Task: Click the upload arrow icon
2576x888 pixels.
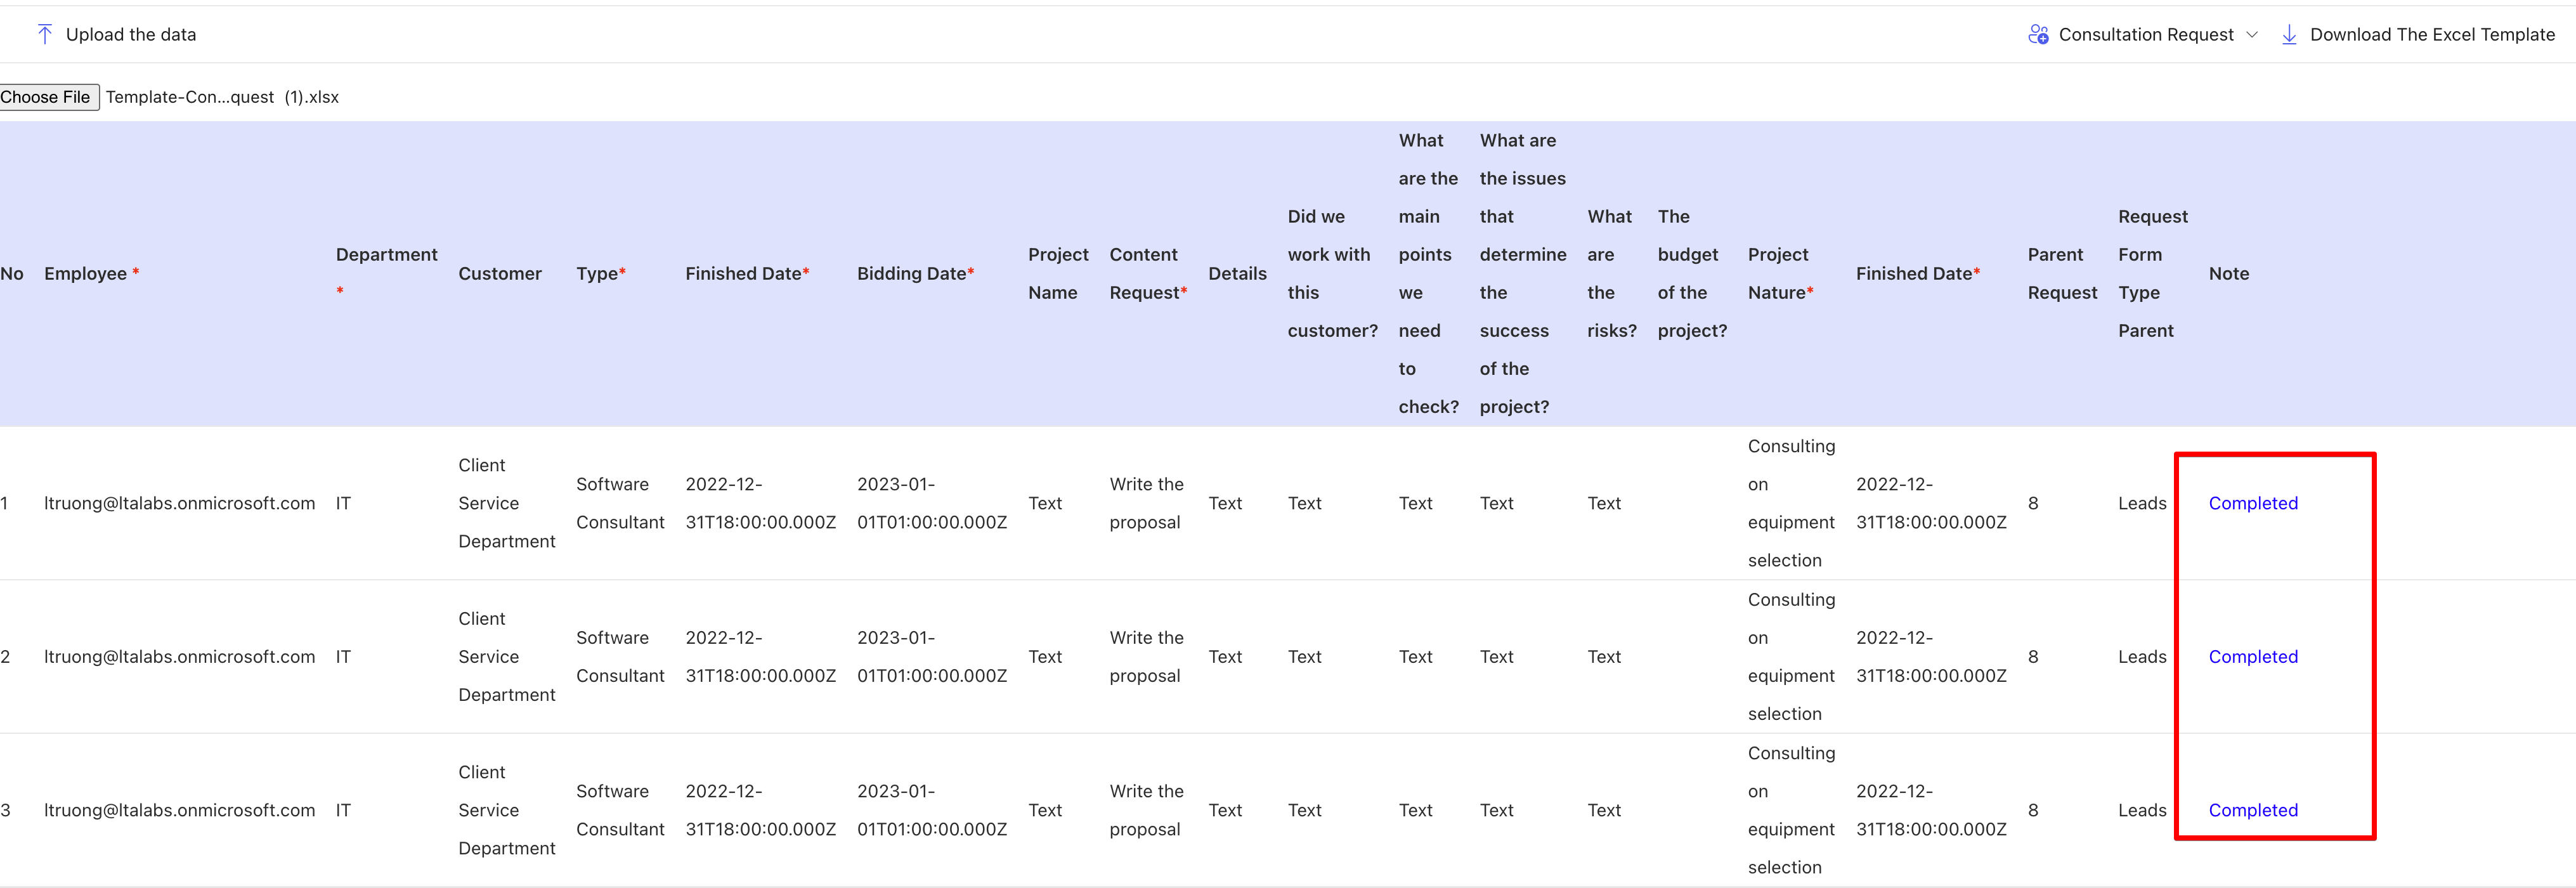Action: coord(45,34)
